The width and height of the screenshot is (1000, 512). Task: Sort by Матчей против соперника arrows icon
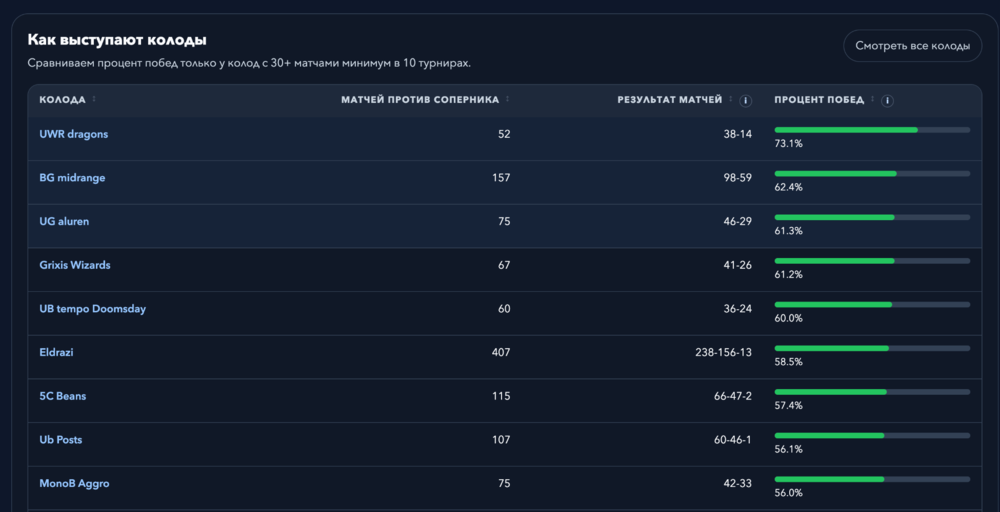pyautogui.click(x=508, y=99)
